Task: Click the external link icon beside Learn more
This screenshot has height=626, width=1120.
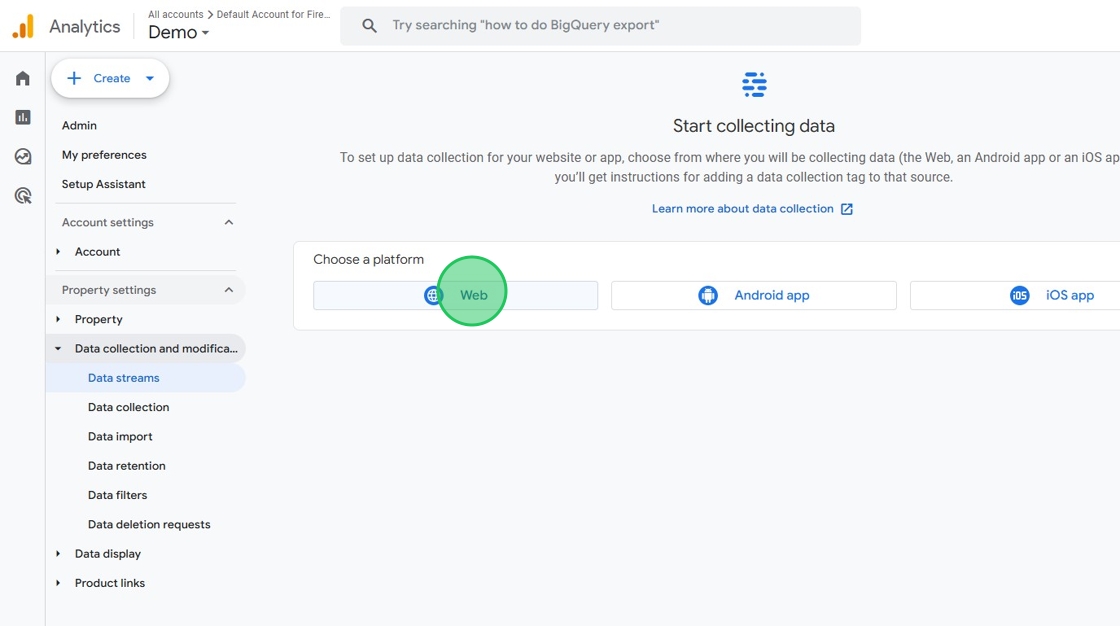Action: pos(846,209)
